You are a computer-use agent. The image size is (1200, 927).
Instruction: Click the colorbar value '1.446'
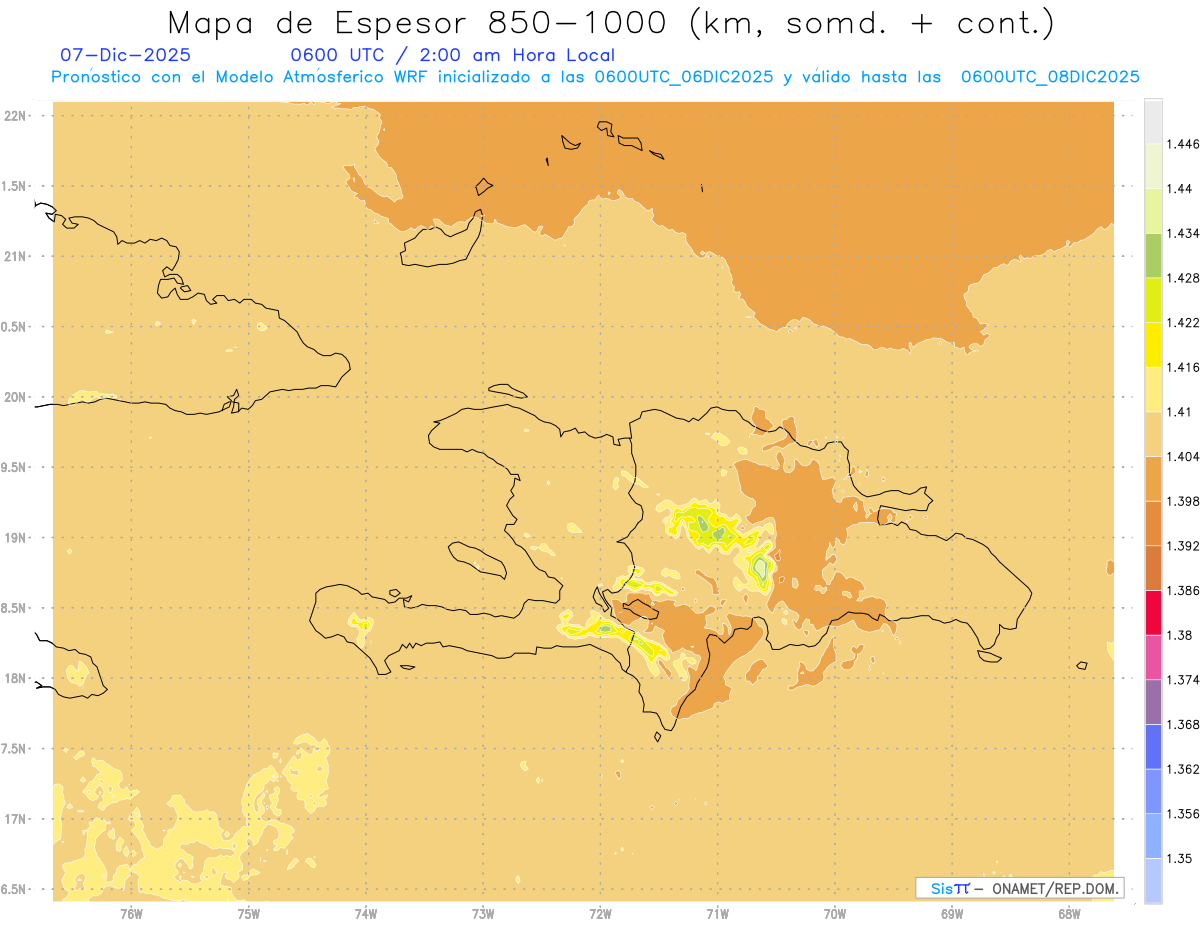pos(1183,144)
